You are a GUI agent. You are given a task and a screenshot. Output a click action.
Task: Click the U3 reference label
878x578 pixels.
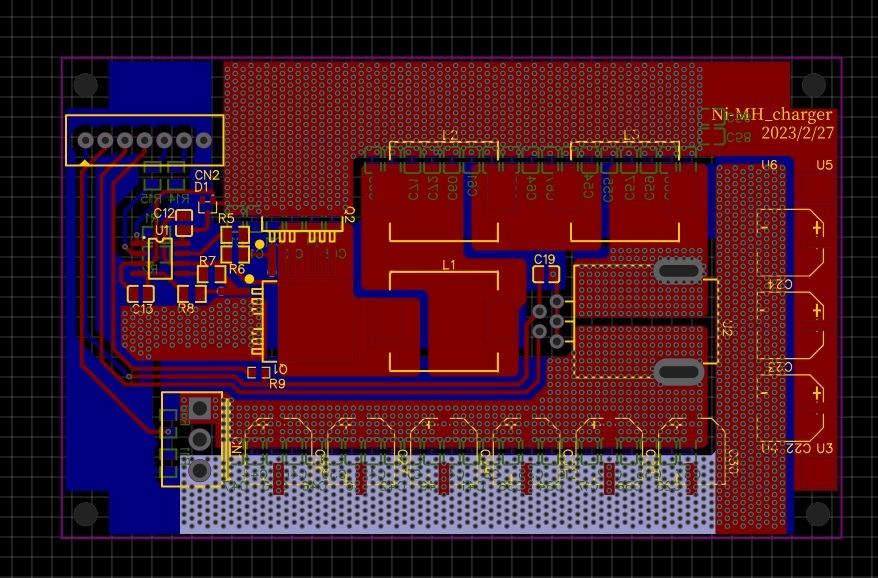824,448
